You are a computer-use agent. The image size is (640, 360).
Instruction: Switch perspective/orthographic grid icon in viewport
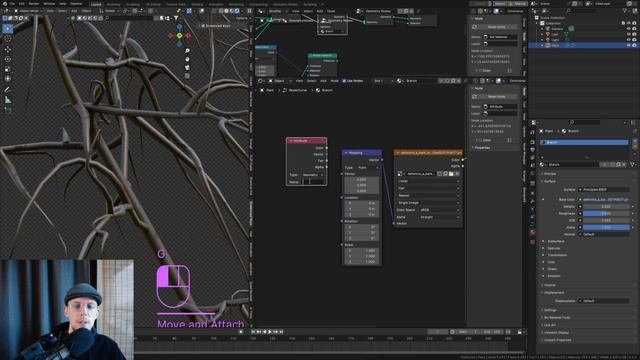coord(187,76)
